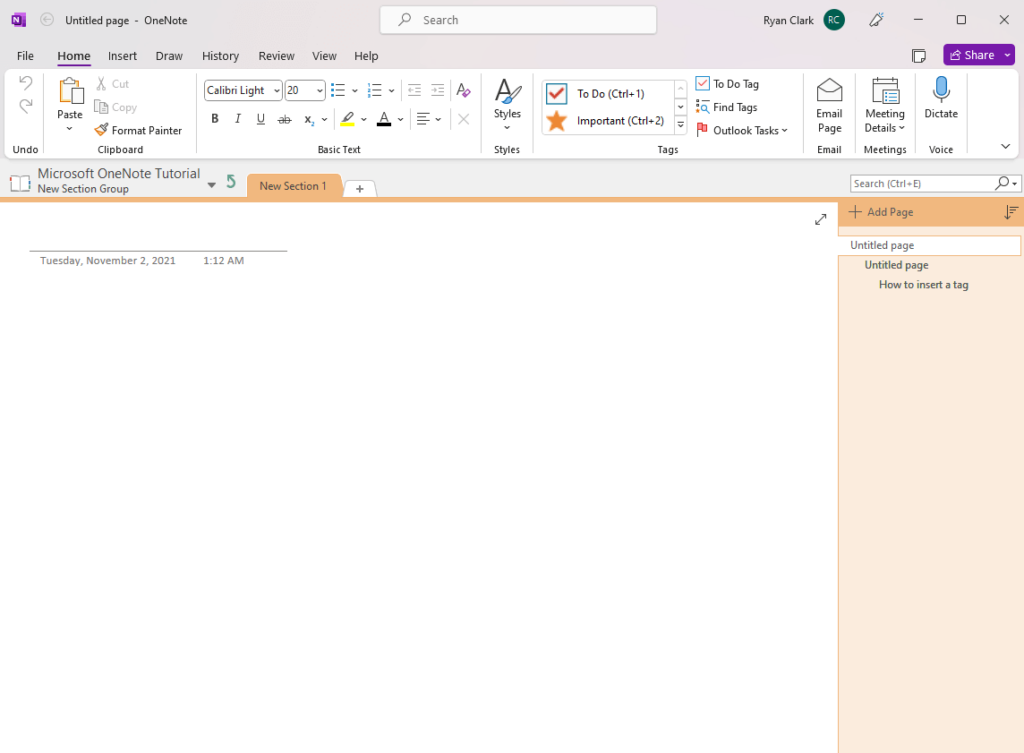Click the Email Page envelope icon
Image resolution: width=1024 pixels, height=753 pixels.
(x=829, y=90)
